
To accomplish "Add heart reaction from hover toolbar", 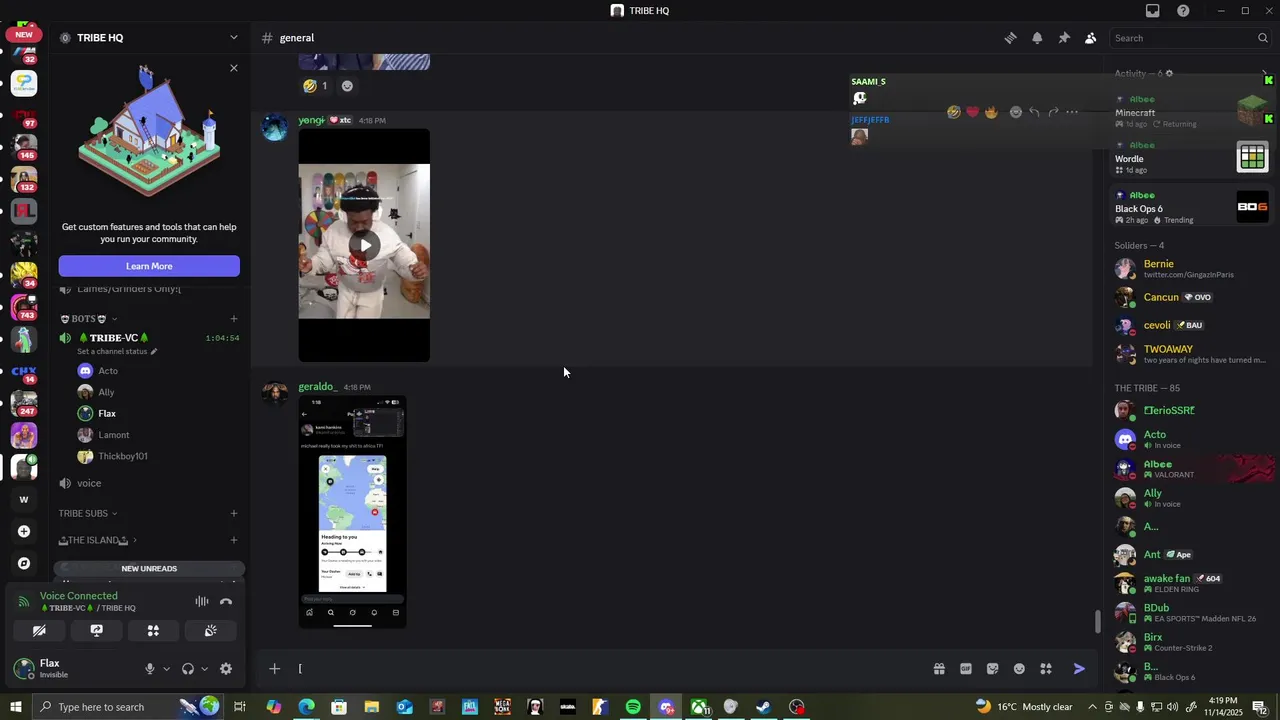I will (972, 112).
